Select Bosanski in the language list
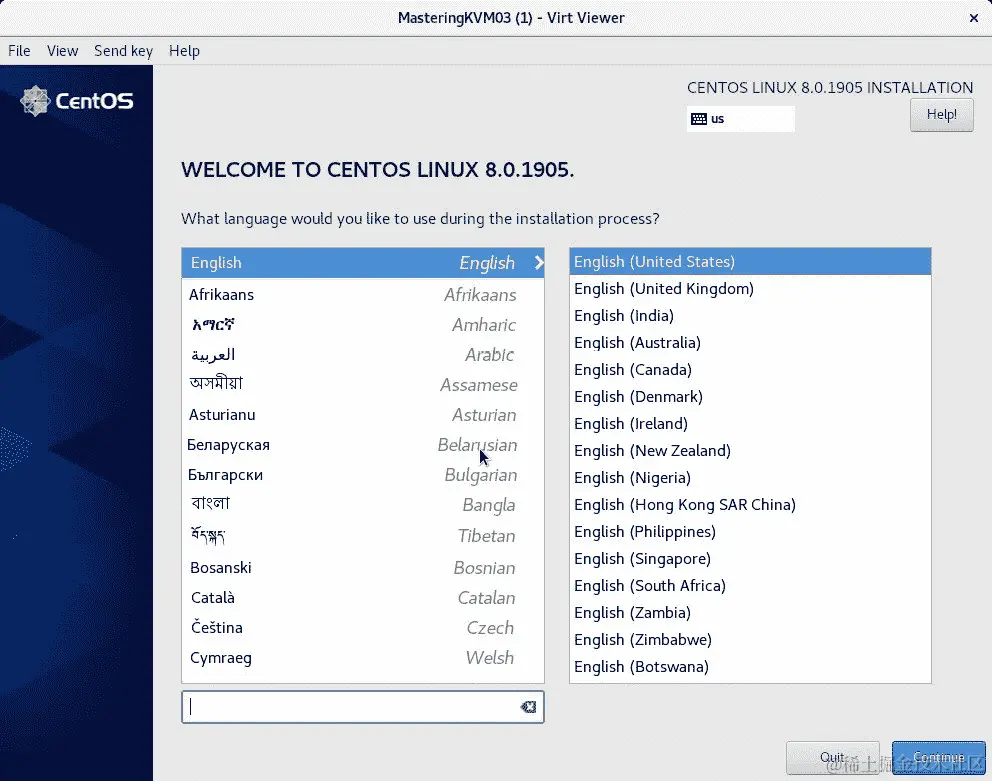The image size is (992, 781). pyautogui.click(x=363, y=568)
